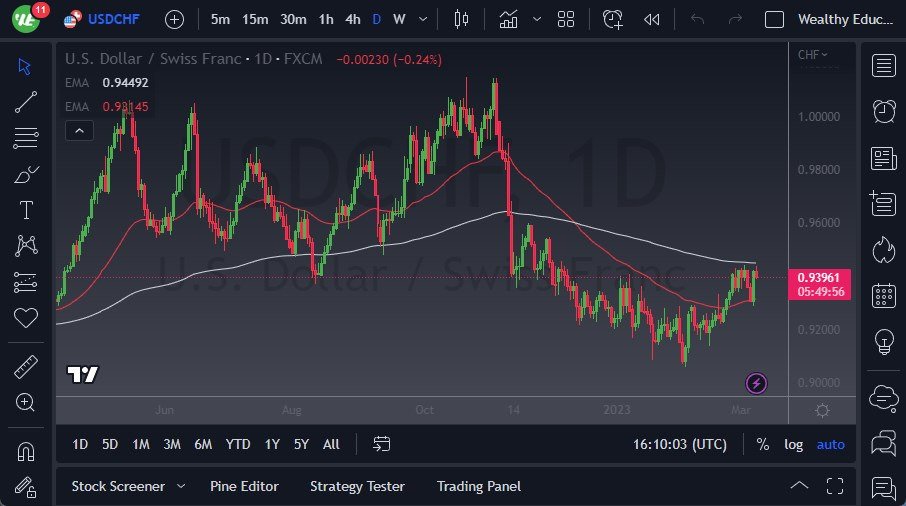Open the CHF currency dropdown
This screenshot has width=906, height=506.
tap(812, 55)
